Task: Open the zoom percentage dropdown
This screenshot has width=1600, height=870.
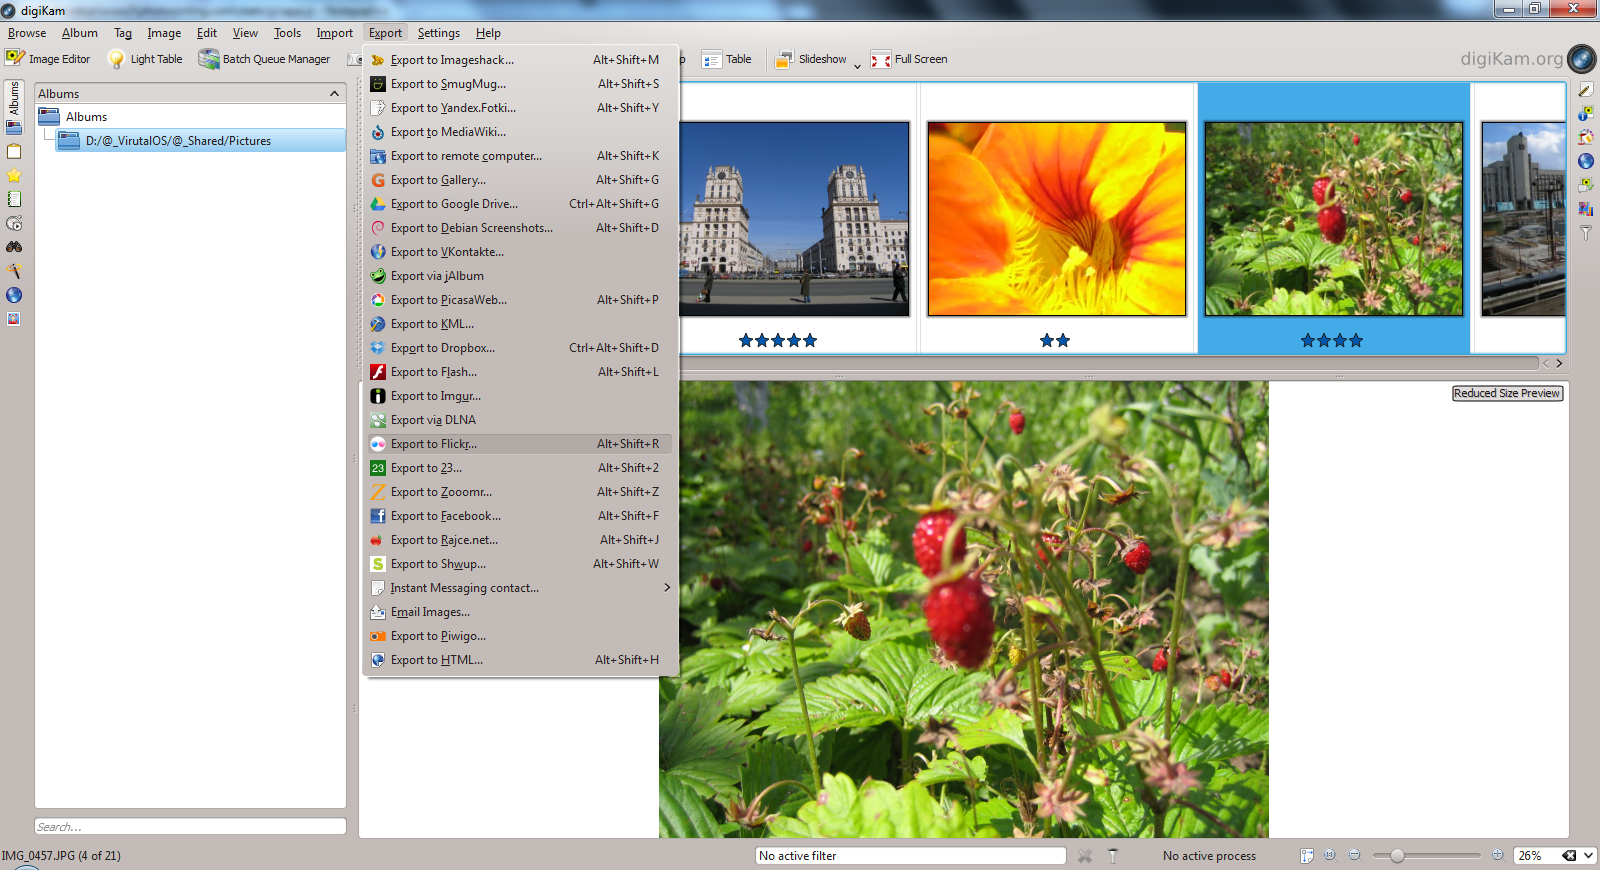Action: [1588, 855]
